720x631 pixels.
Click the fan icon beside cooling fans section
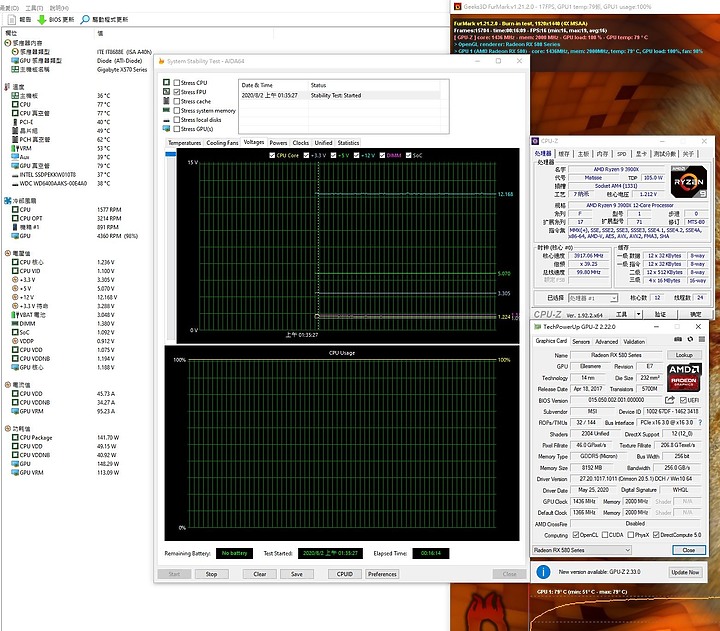pyautogui.click(x=8, y=201)
